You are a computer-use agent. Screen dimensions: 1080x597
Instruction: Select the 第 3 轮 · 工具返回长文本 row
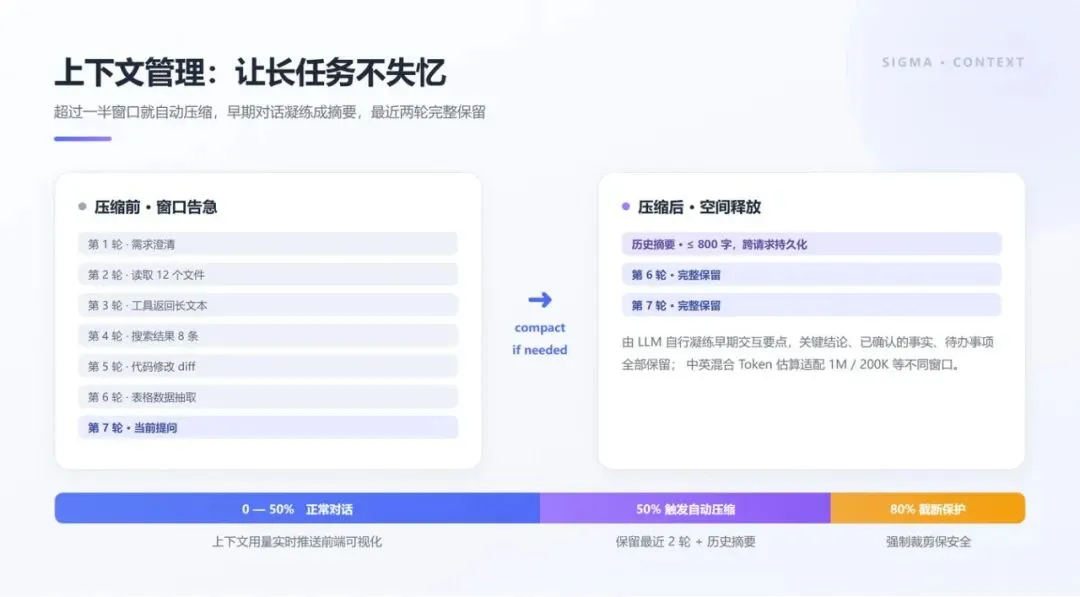[268, 305]
